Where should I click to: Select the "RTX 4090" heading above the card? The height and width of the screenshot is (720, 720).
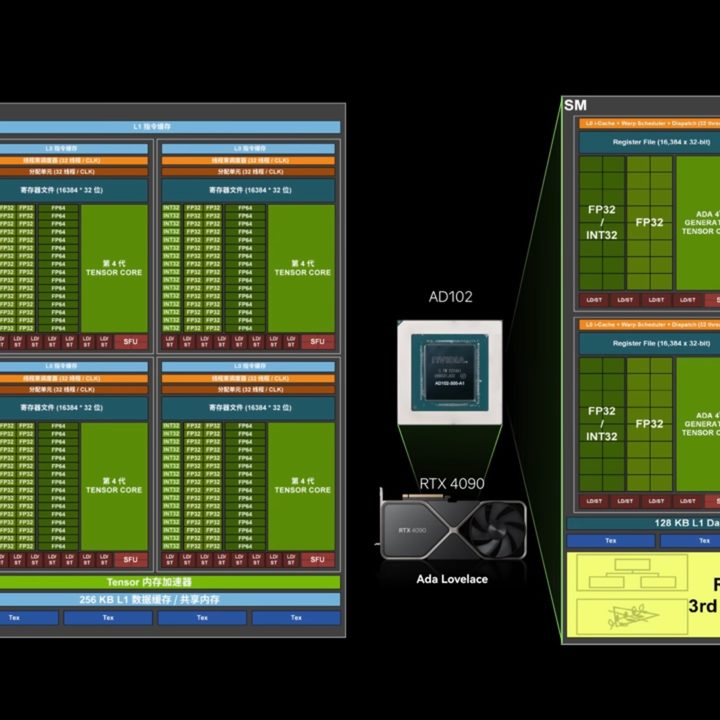[452, 483]
